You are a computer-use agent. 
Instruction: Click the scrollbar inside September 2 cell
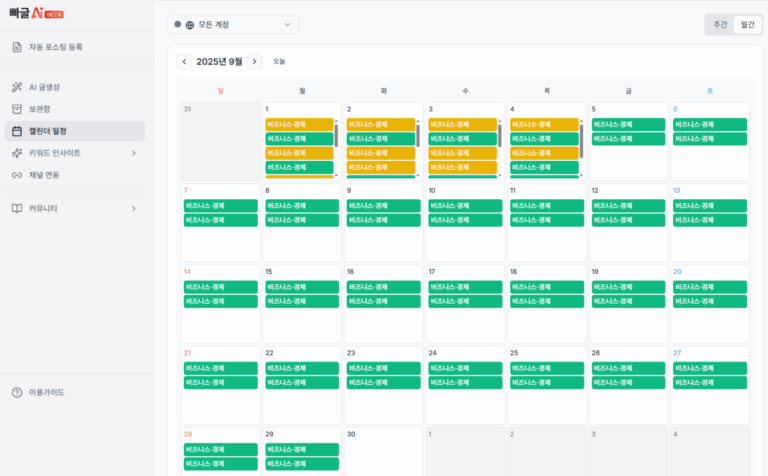pos(418,136)
